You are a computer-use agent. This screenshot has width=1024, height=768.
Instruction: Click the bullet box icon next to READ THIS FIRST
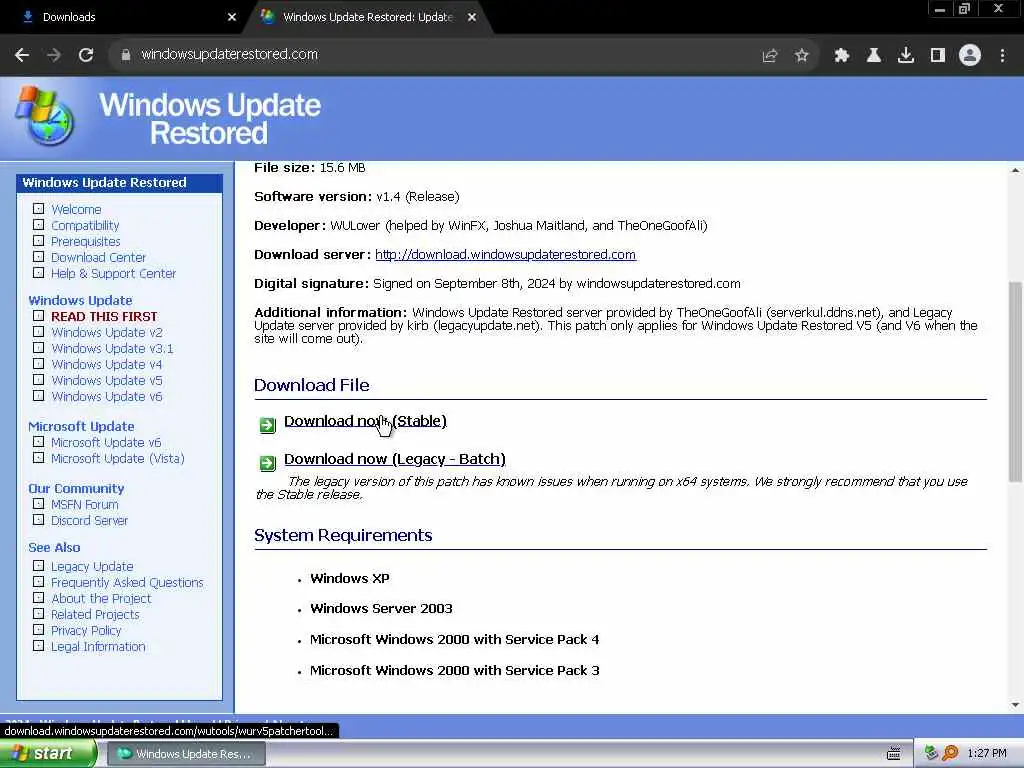point(39,316)
